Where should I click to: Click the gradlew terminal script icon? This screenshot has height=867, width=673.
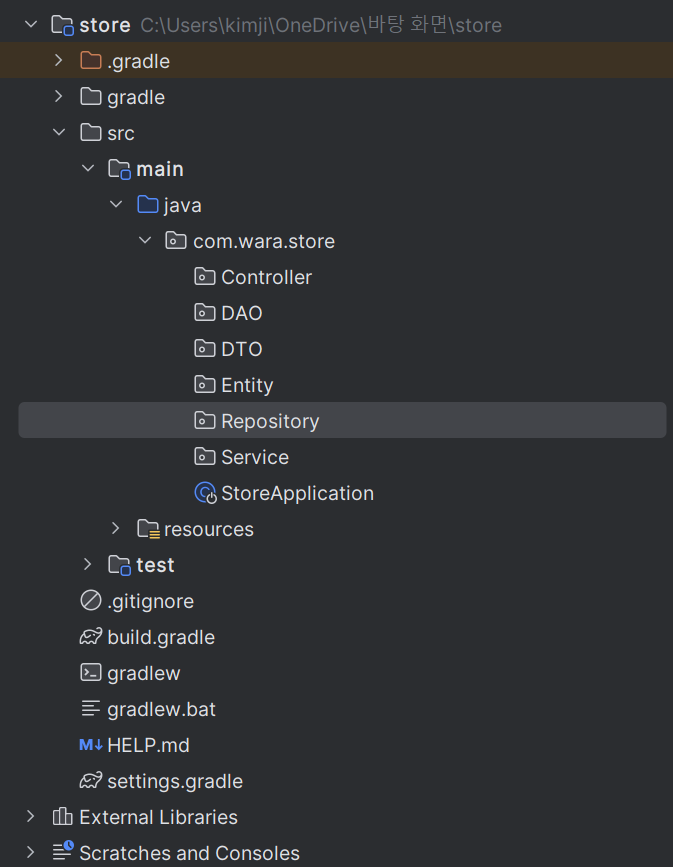click(91, 673)
